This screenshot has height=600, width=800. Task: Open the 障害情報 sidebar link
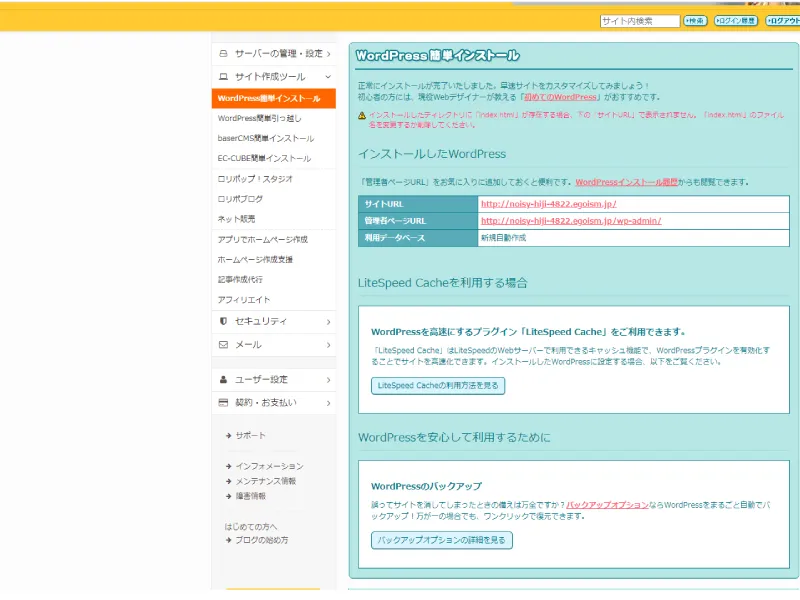[251, 496]
